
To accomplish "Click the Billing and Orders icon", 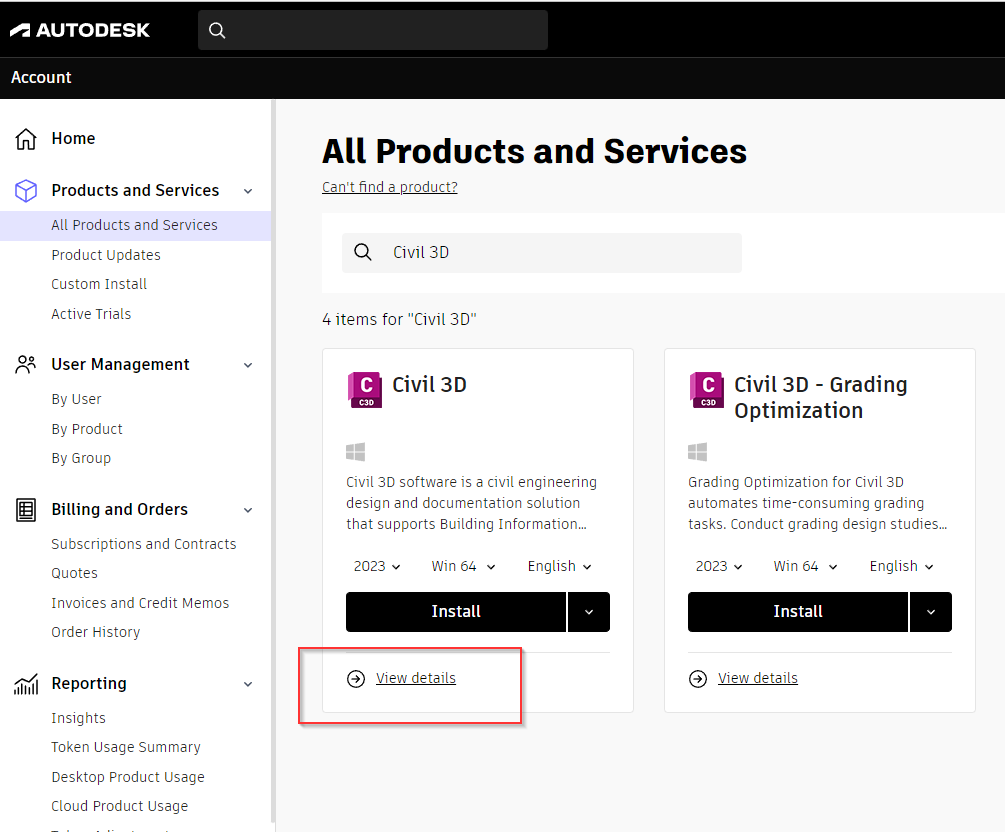I will pos(26,510).
